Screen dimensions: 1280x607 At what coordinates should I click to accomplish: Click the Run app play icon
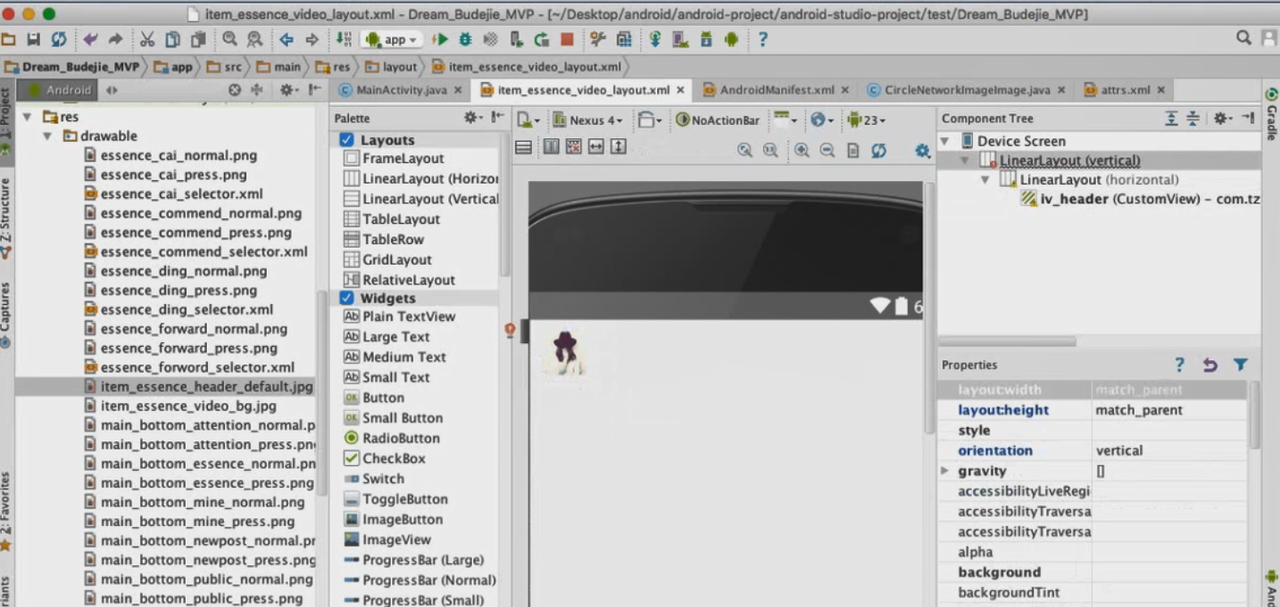click(x=440, y=39)
